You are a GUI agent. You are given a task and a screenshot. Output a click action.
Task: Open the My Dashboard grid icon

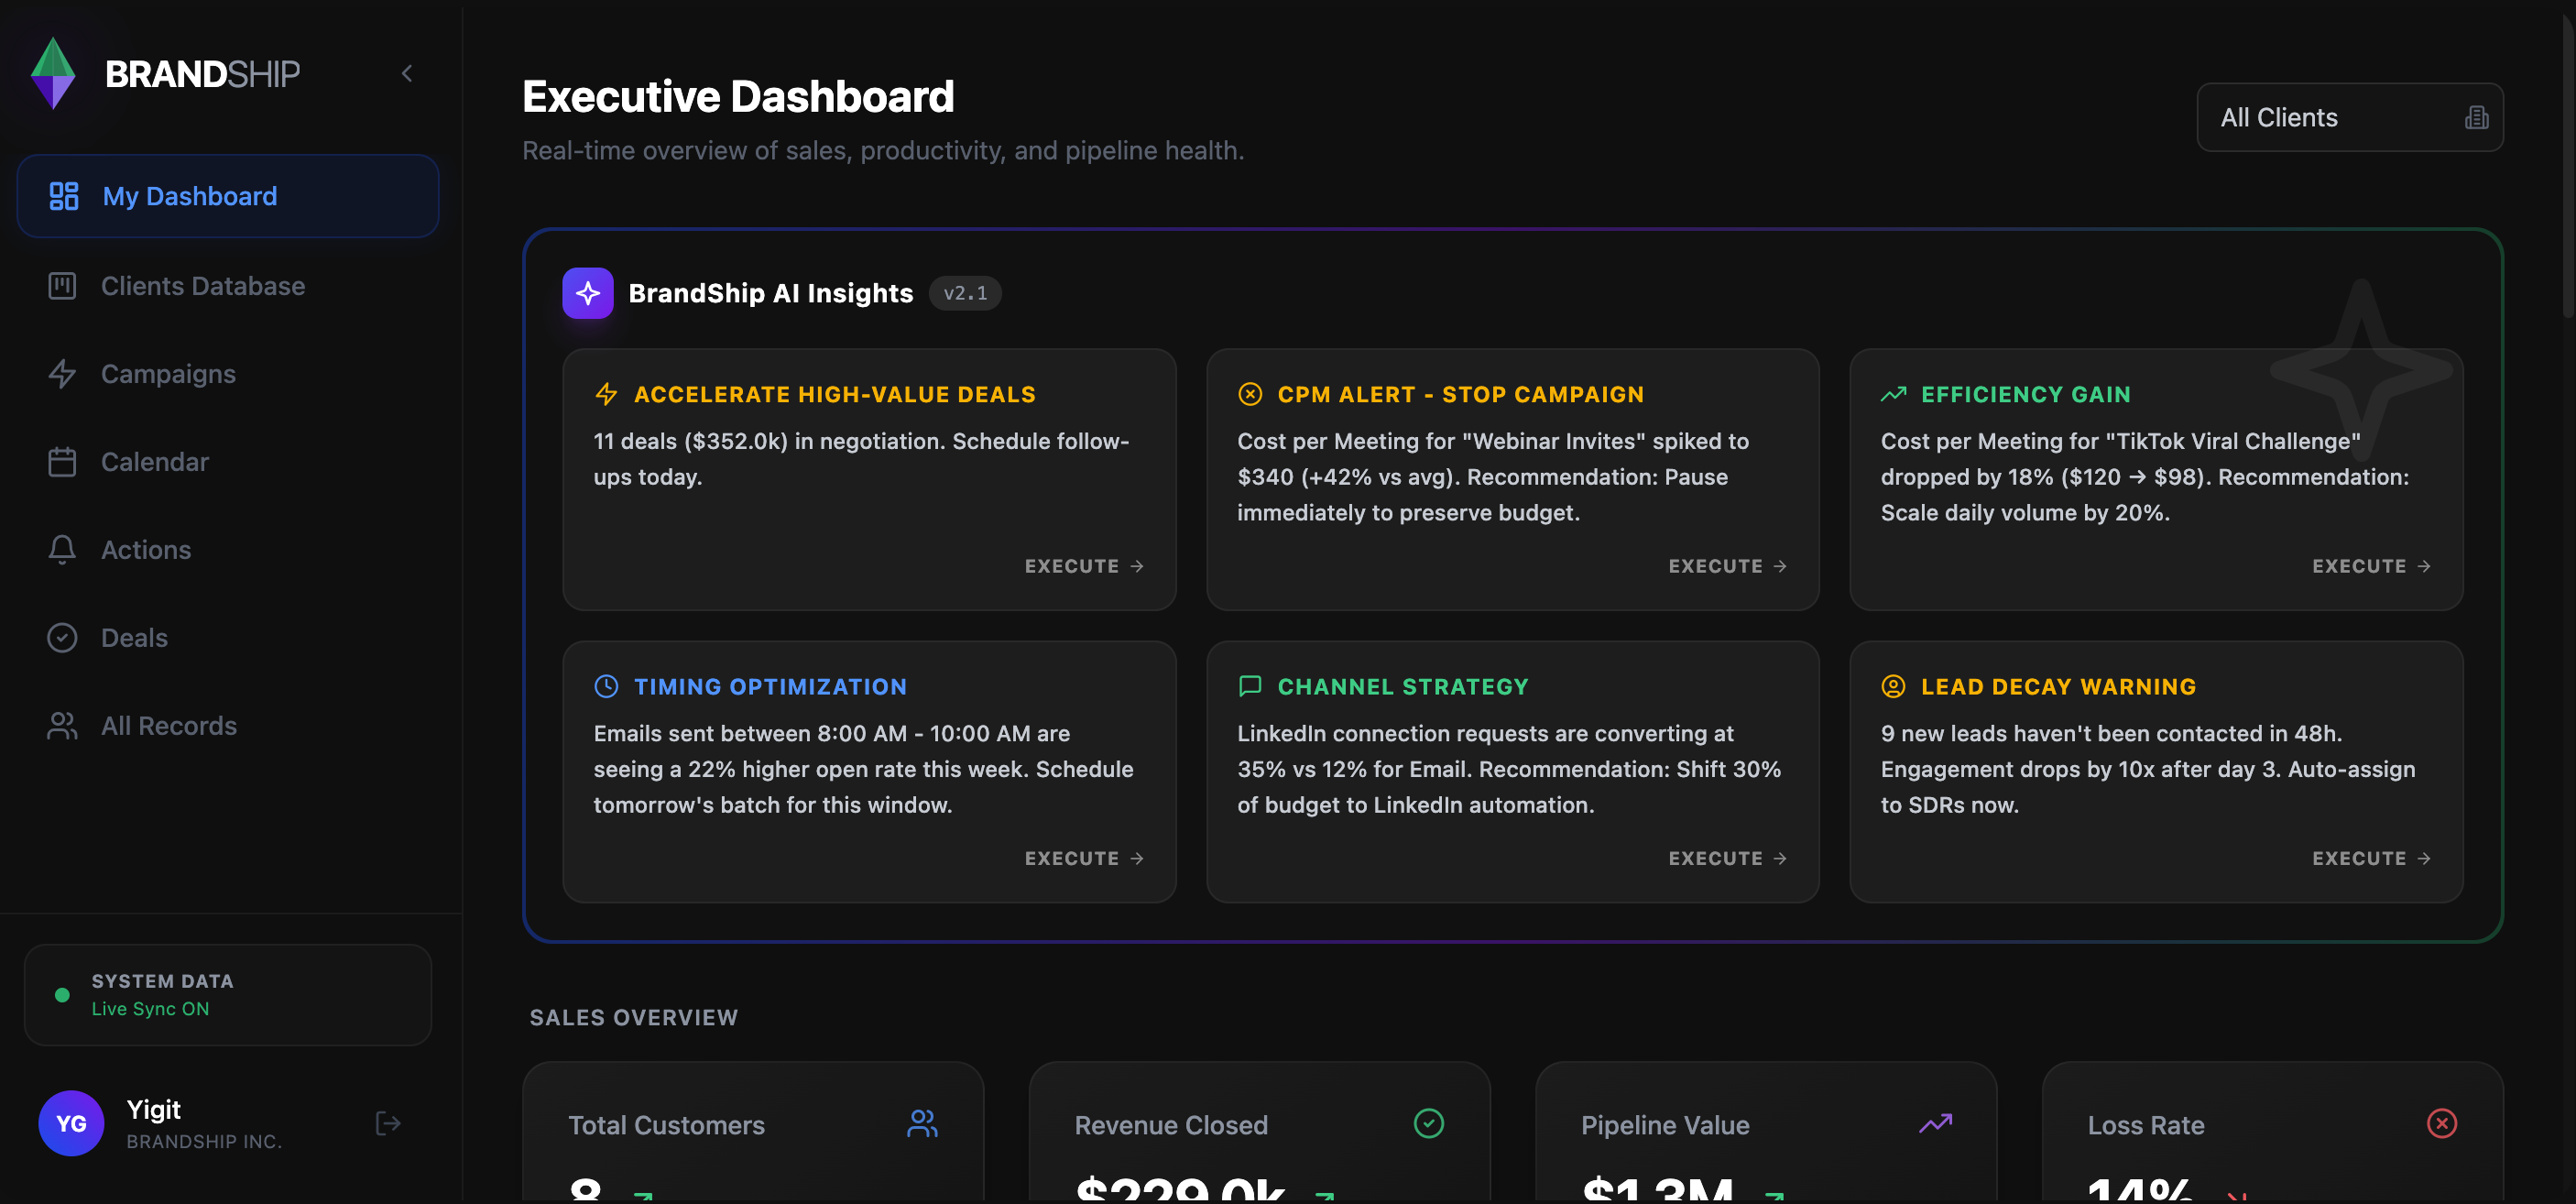pyautogui.click(x=62, y=196)
